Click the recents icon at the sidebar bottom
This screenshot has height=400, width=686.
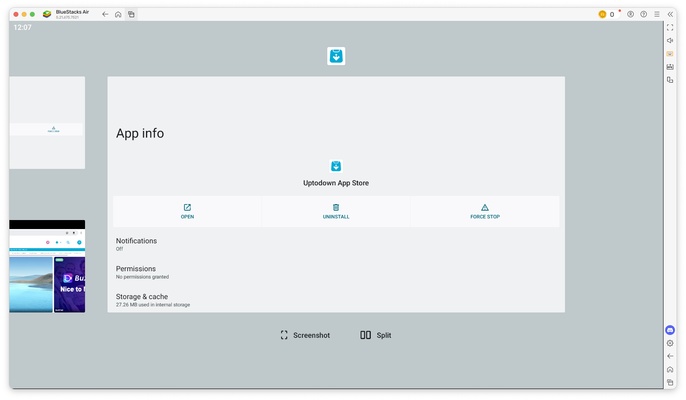[670, 382]
